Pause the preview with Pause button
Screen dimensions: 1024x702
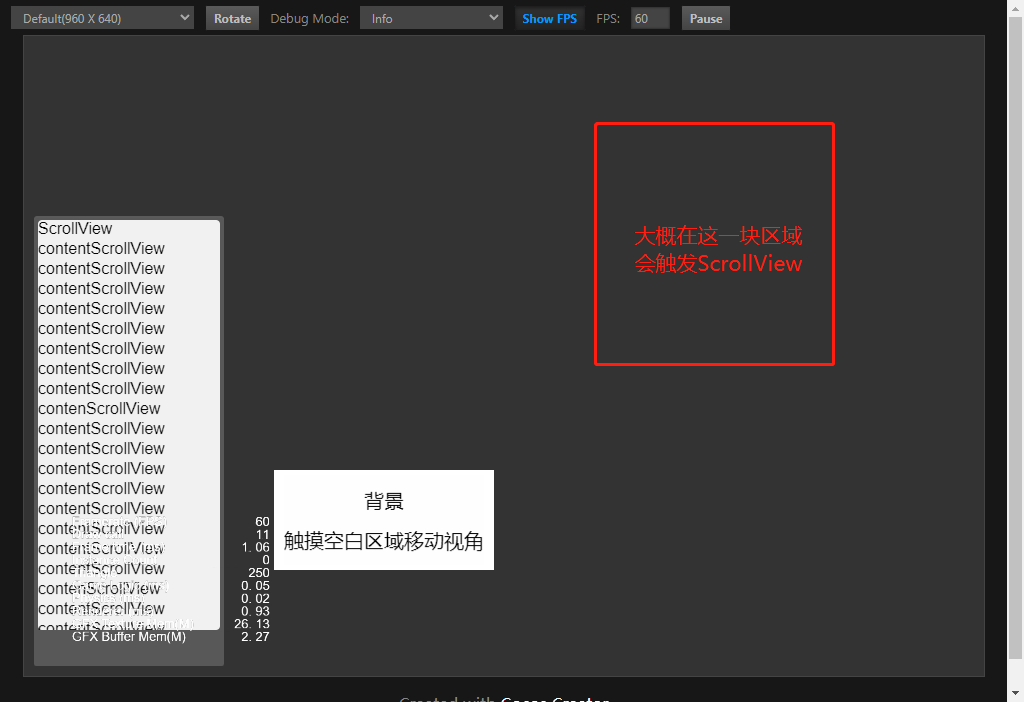(706, 18)
